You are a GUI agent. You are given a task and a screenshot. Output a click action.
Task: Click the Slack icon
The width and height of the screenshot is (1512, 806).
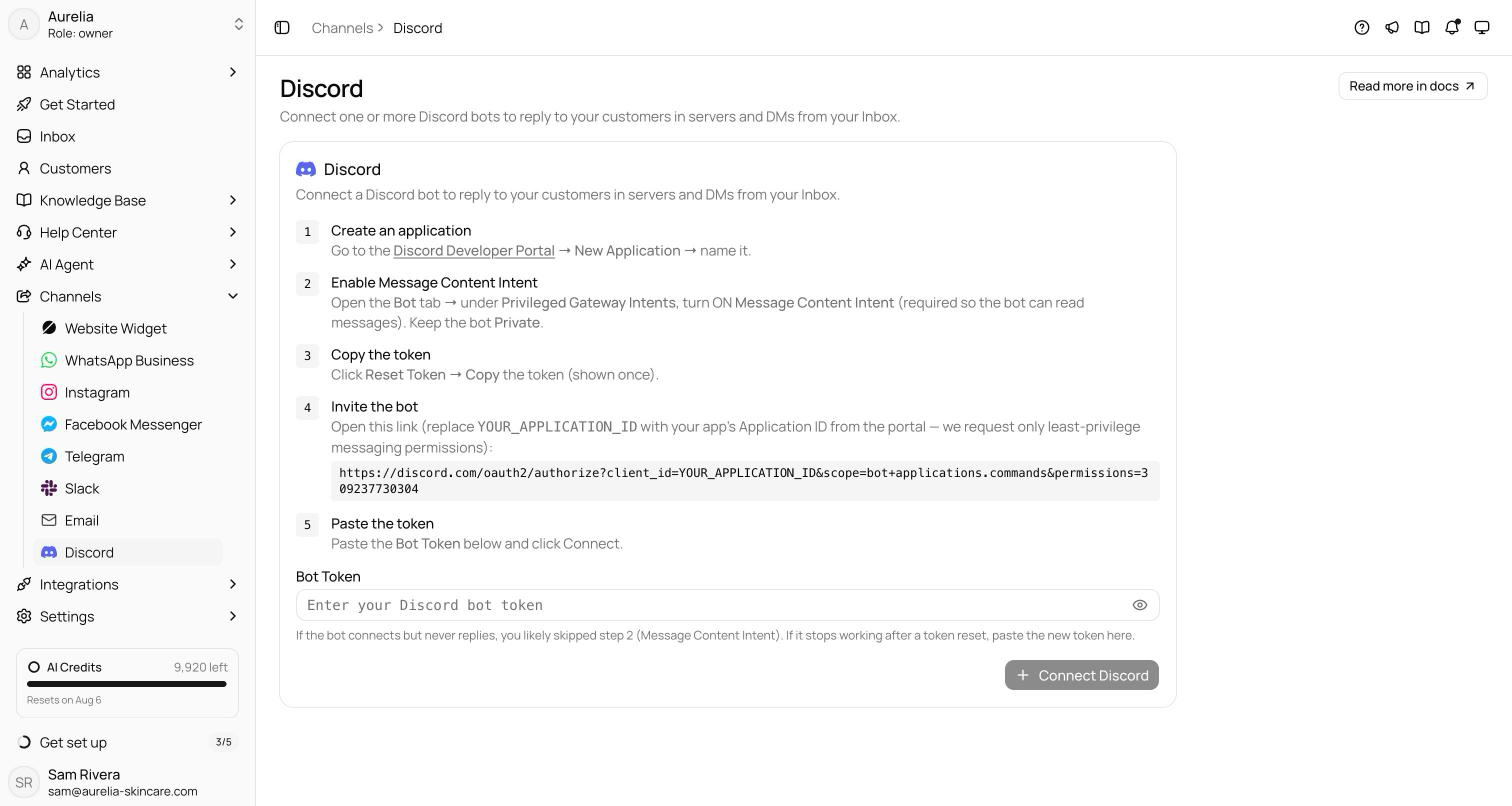click(49, 488)
